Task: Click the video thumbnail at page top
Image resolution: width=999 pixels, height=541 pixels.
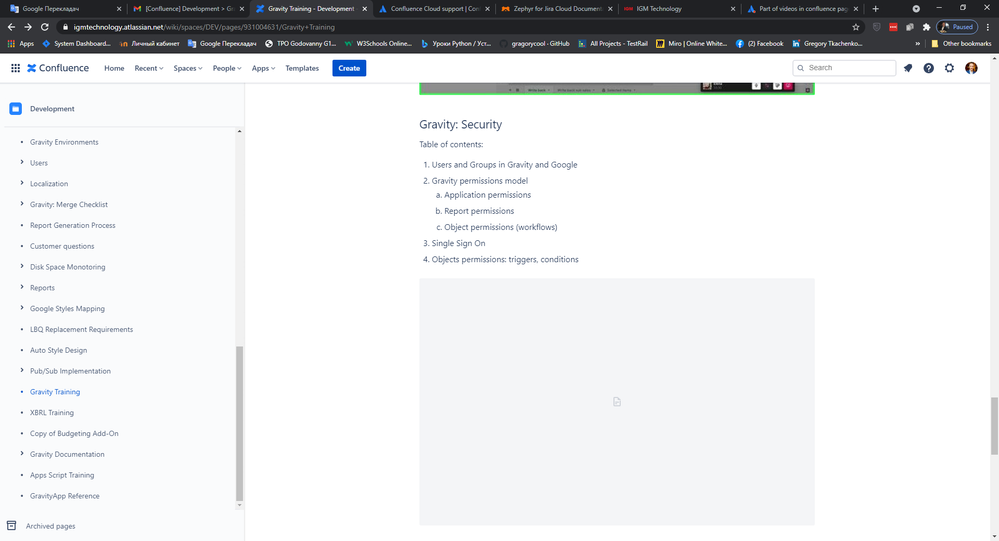Action: pos(617,89)
